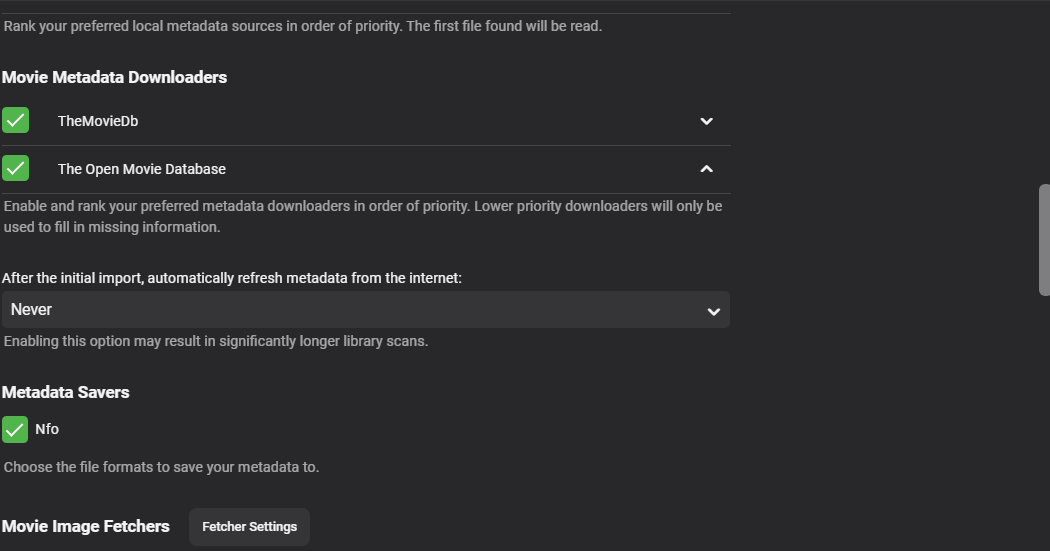Image resolution: width=1050 pixels, height=551 pixels.
Task: Click the Nfo label text
Action: (47, 429)
